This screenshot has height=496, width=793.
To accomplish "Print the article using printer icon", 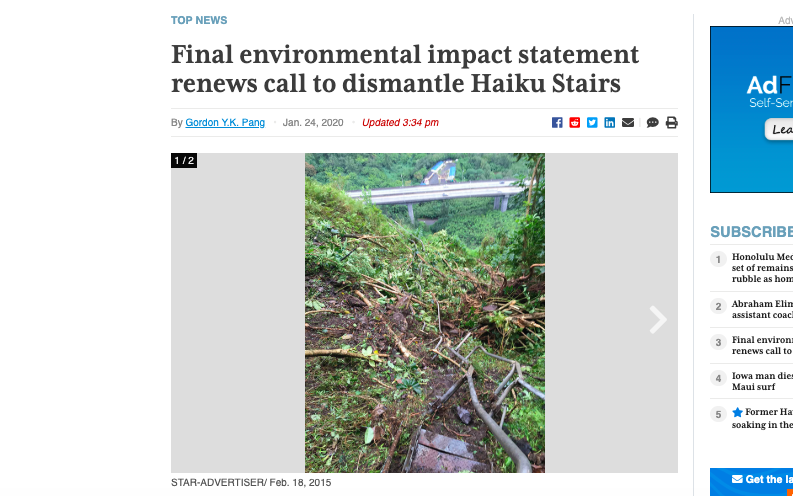I will point(671,122).
